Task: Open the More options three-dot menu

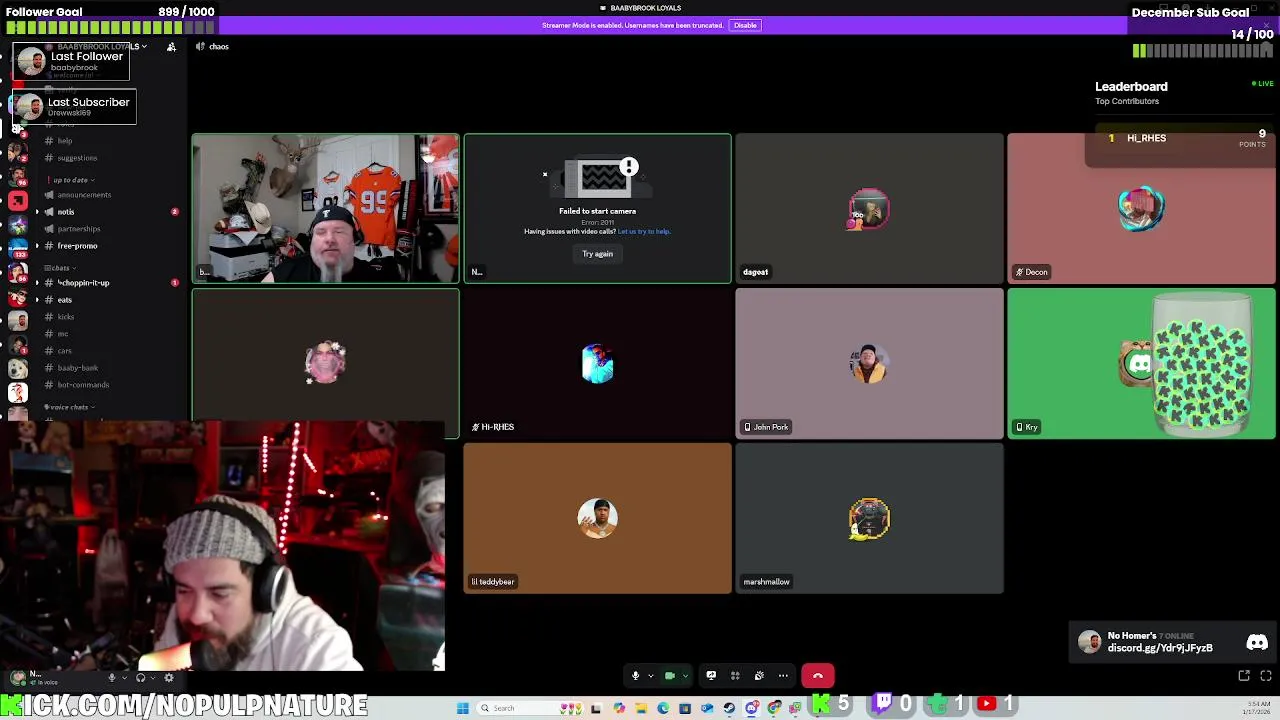Action: click(783, 676)
